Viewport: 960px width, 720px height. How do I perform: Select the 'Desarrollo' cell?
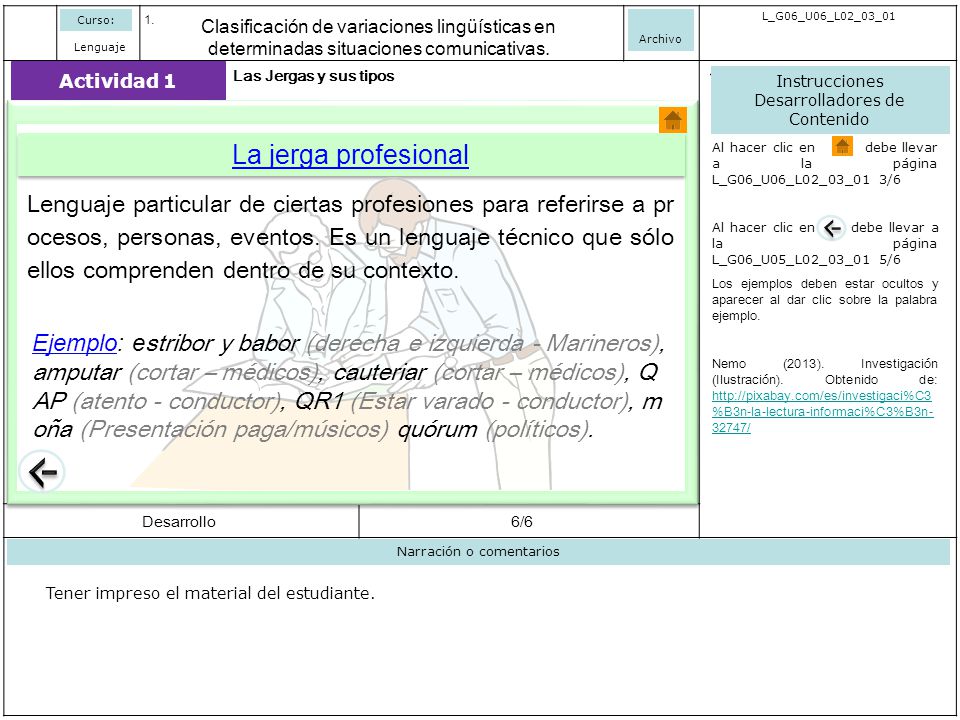click(179, 522)
